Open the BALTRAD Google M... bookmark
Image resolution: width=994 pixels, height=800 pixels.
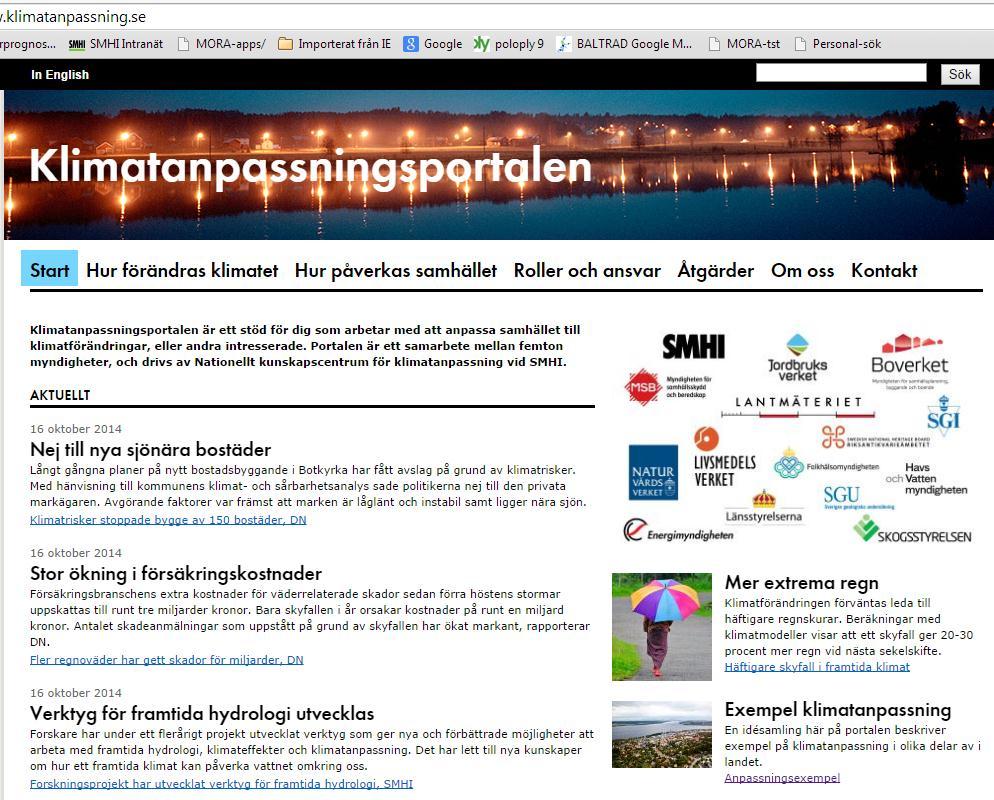624,44
